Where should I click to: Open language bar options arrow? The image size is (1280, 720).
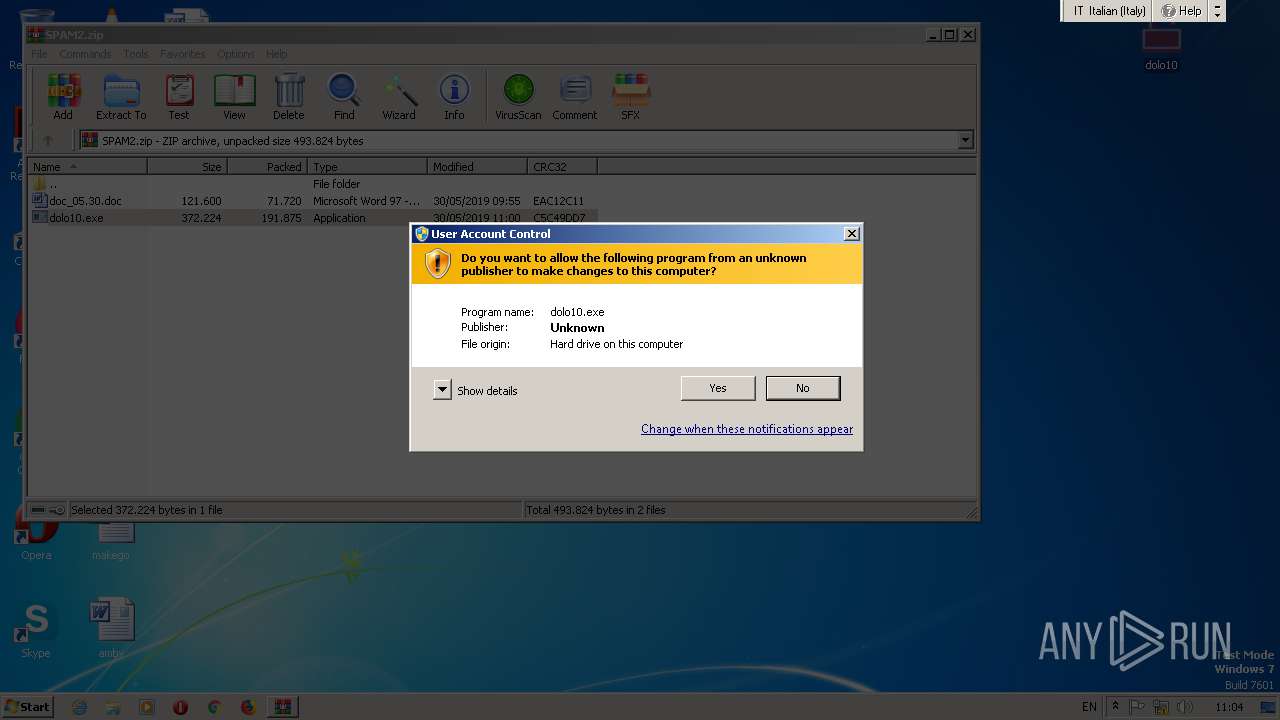tap(1217, 11)
